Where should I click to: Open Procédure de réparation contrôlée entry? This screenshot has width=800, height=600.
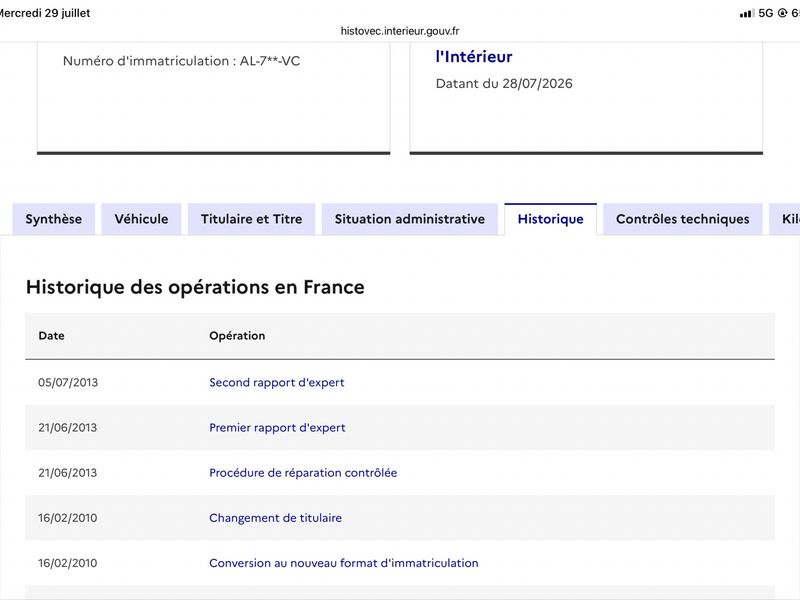pyautogui.click(x=303, y=472)
